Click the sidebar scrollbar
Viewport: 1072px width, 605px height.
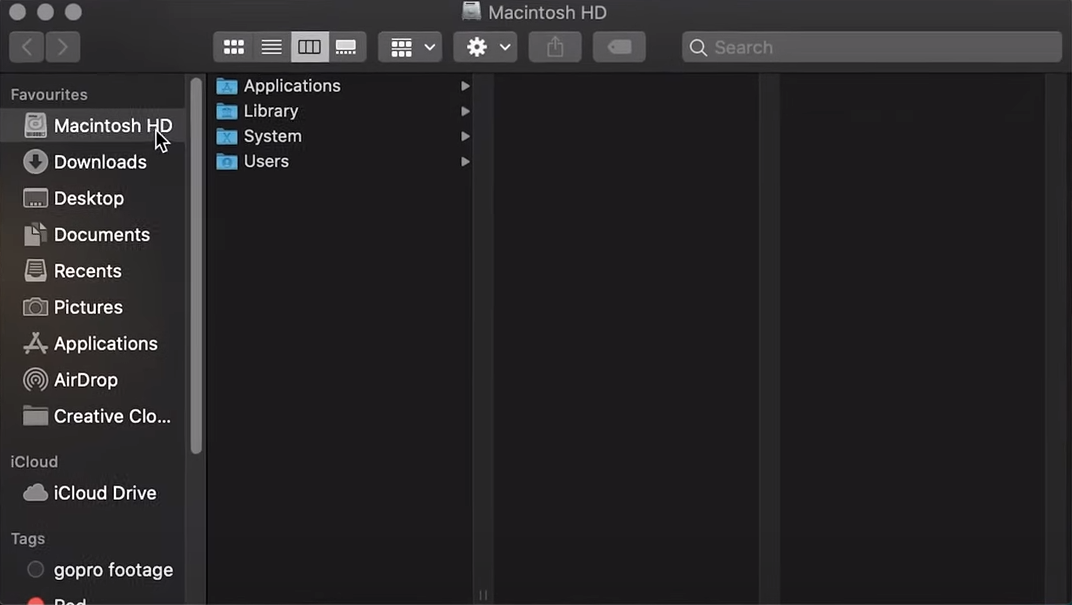(196, 265)
